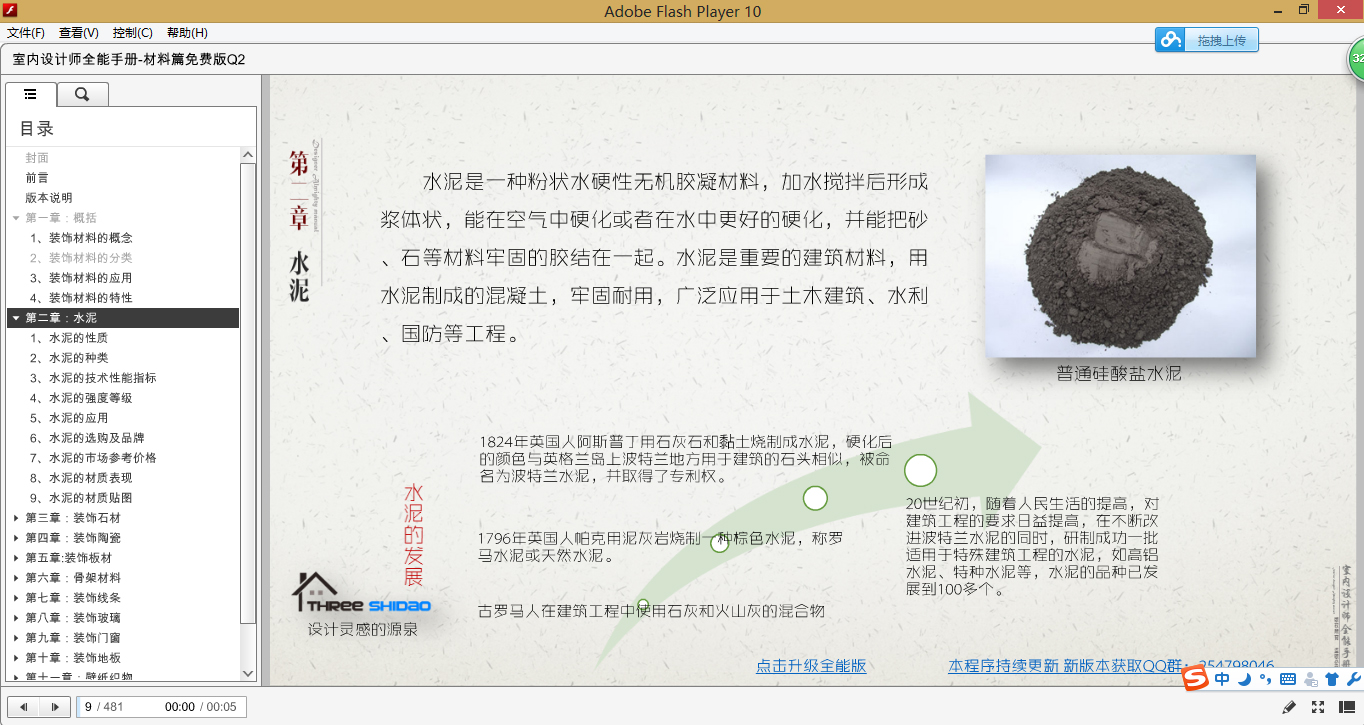Open the 帮助(H) menu
The width and height of the screenshot is (1364, 725).
tap(187, 33)
